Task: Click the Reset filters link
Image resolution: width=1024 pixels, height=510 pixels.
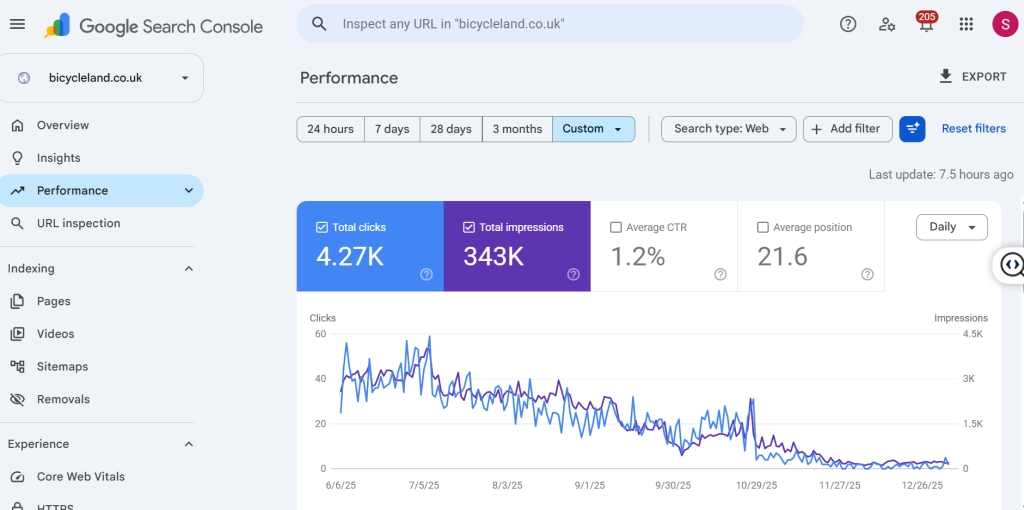Action: (974, 129)
